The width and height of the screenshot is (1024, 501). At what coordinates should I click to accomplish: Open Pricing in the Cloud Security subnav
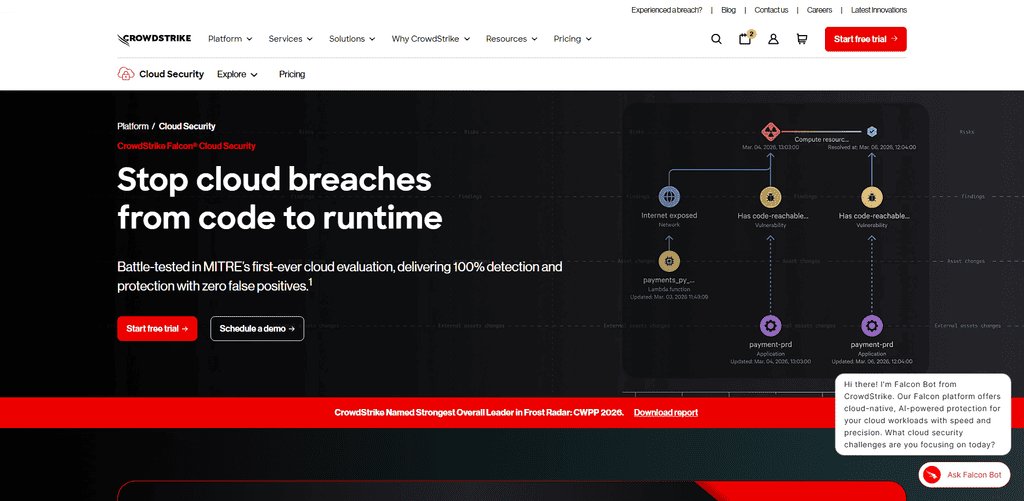point(292,74)
